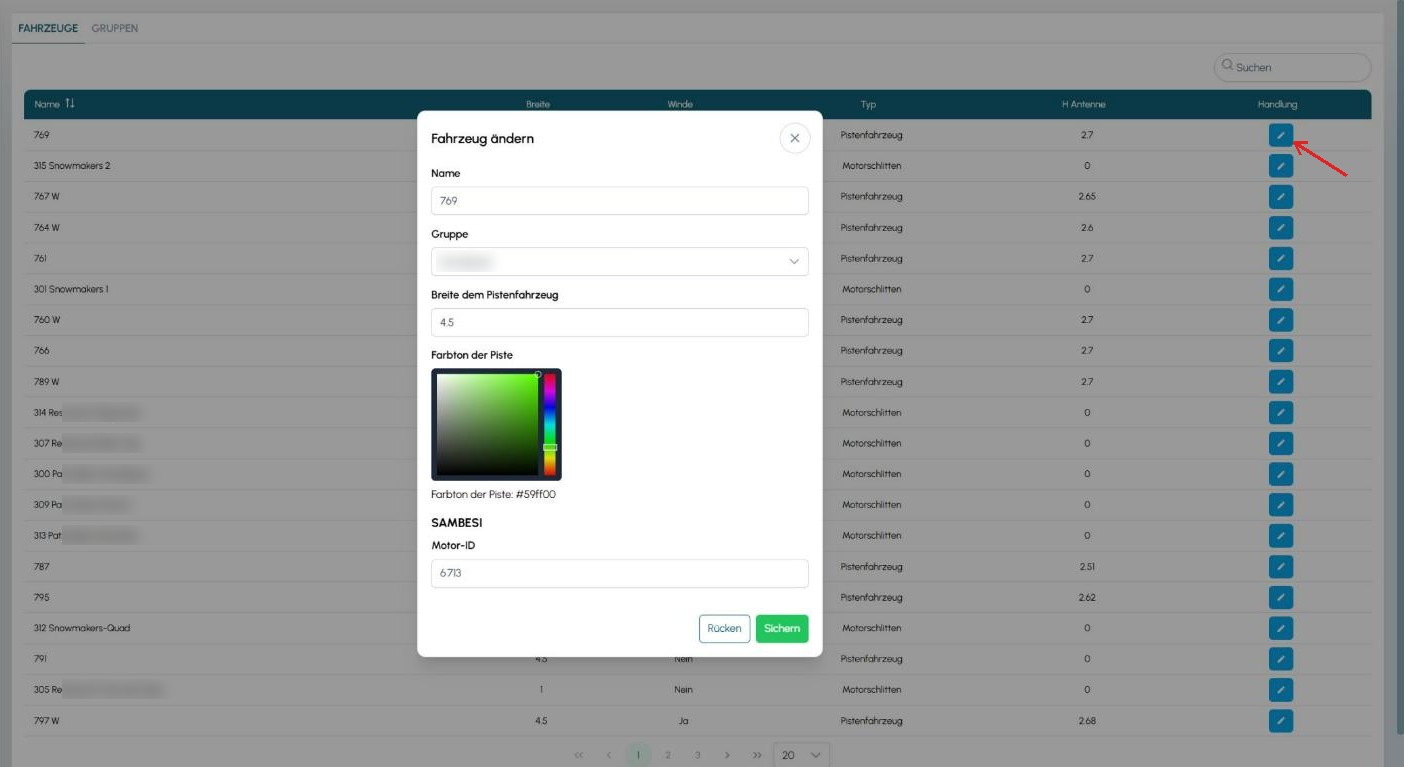This screenshot has width=1404, height=767.
Task: Edit vehicle 766 via pencil icon
Action: 1280,351
